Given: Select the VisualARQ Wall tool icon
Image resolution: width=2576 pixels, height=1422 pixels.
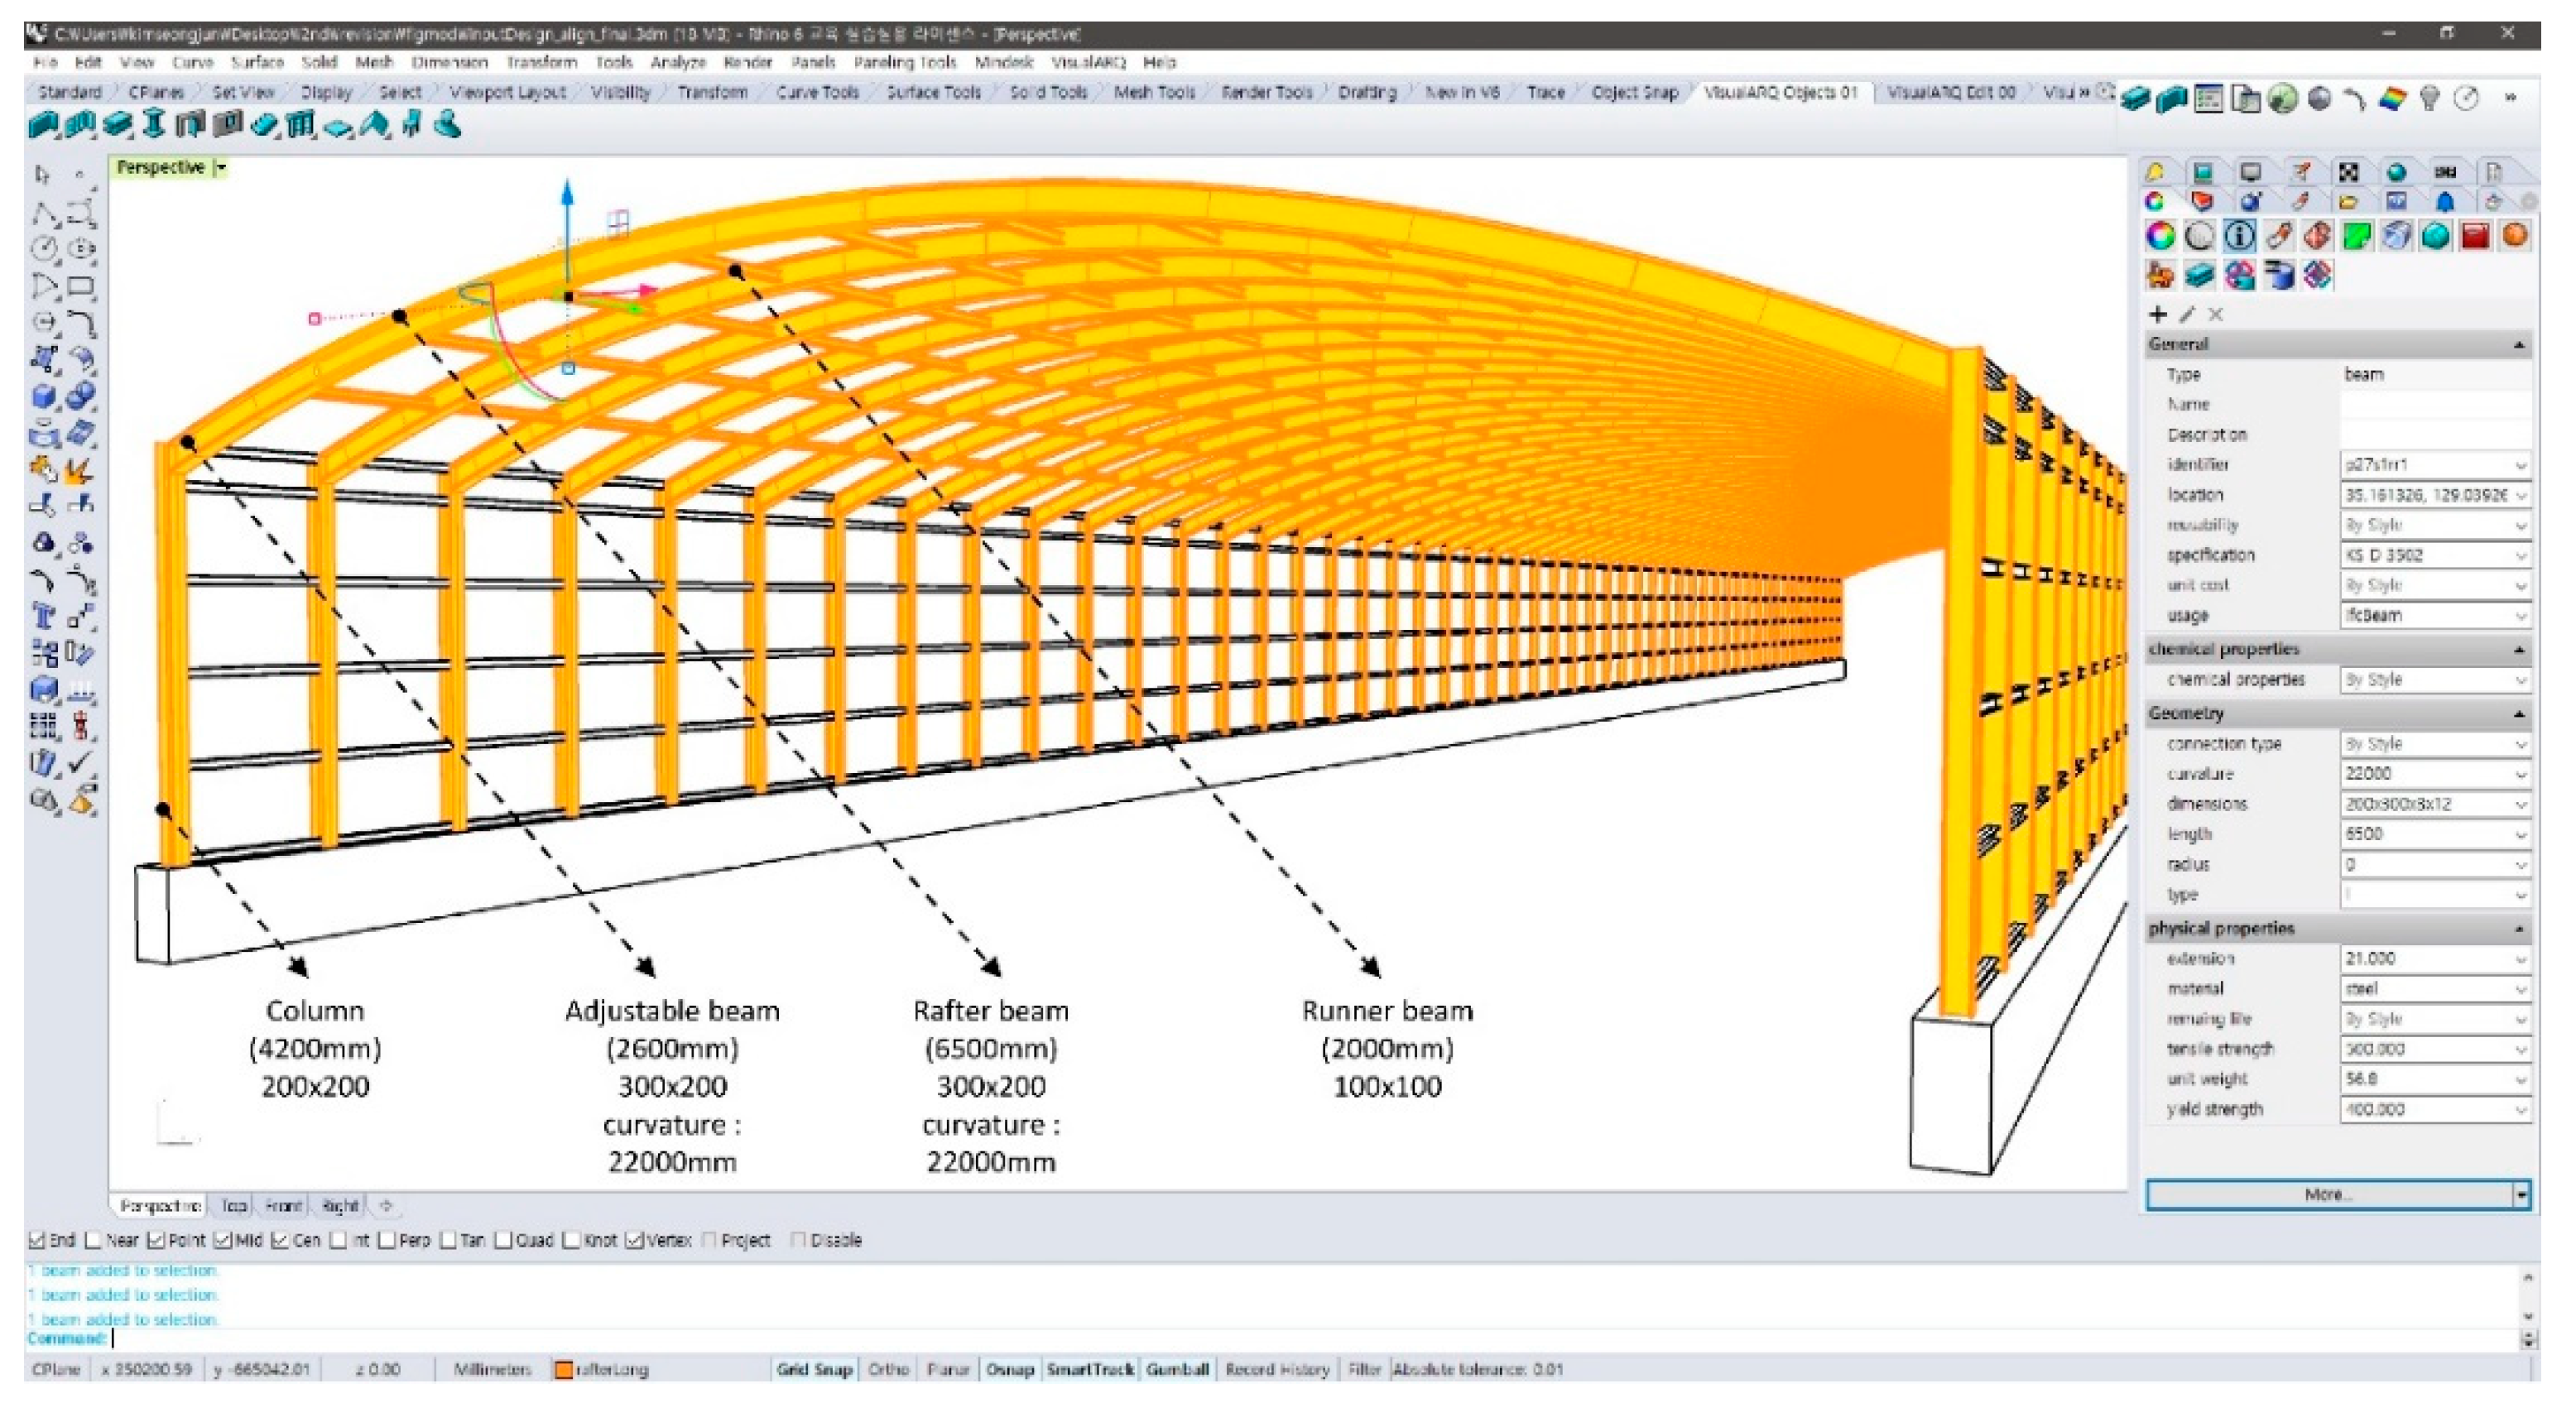Looking at the screenshot, I should coord(44,125).
